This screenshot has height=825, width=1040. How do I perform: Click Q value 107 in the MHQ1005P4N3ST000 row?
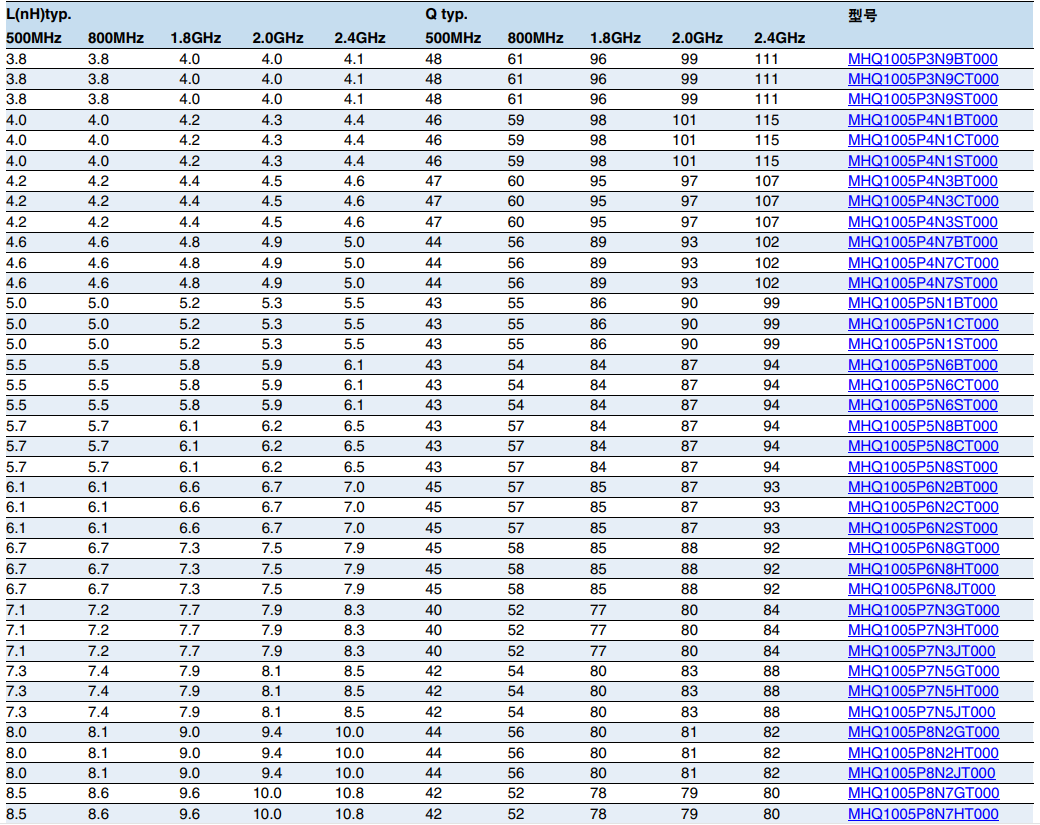(x=767, y=222)
